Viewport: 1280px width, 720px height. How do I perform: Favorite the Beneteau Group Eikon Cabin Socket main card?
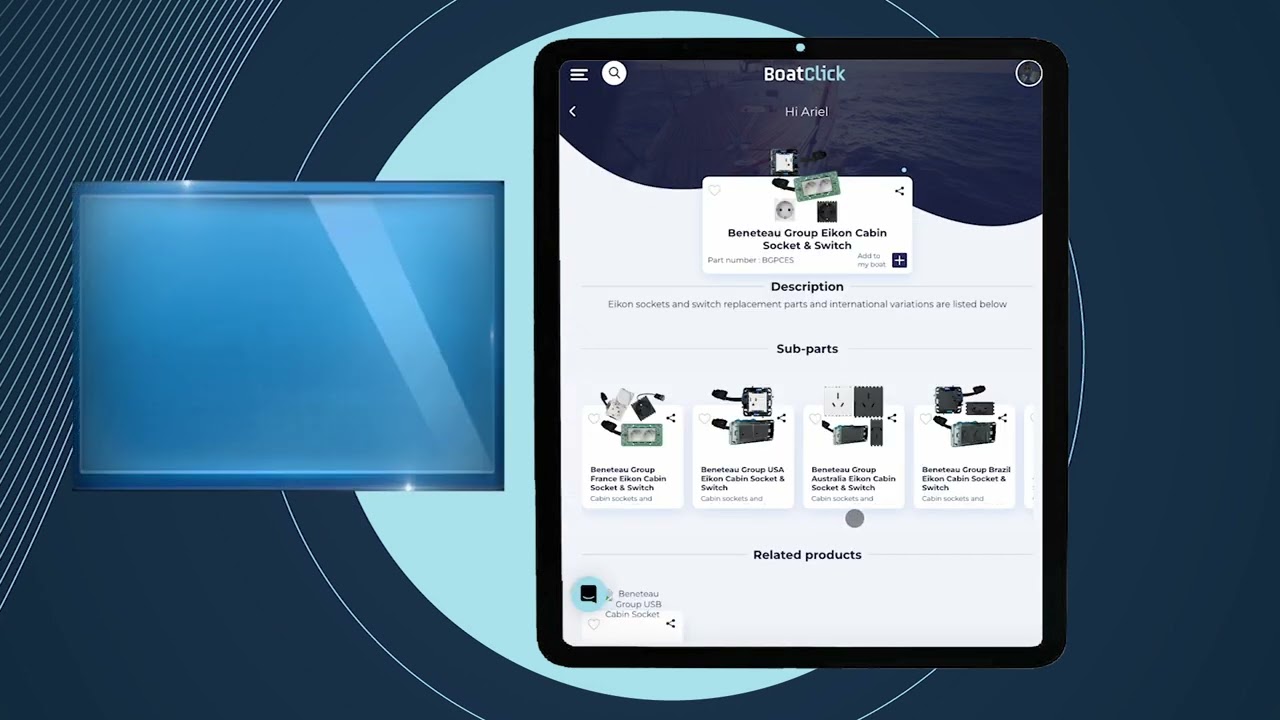[x=714, y=190]
